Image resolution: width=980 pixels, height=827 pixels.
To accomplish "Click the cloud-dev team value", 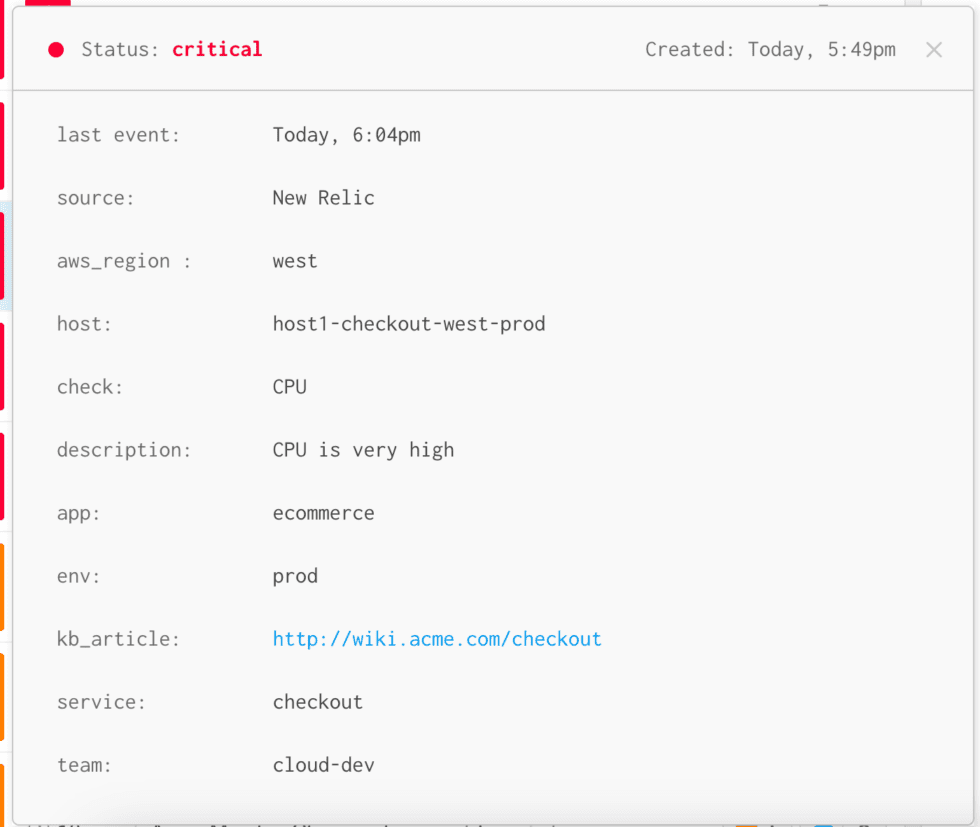I will pyautogui.click(x=323, y=764).
